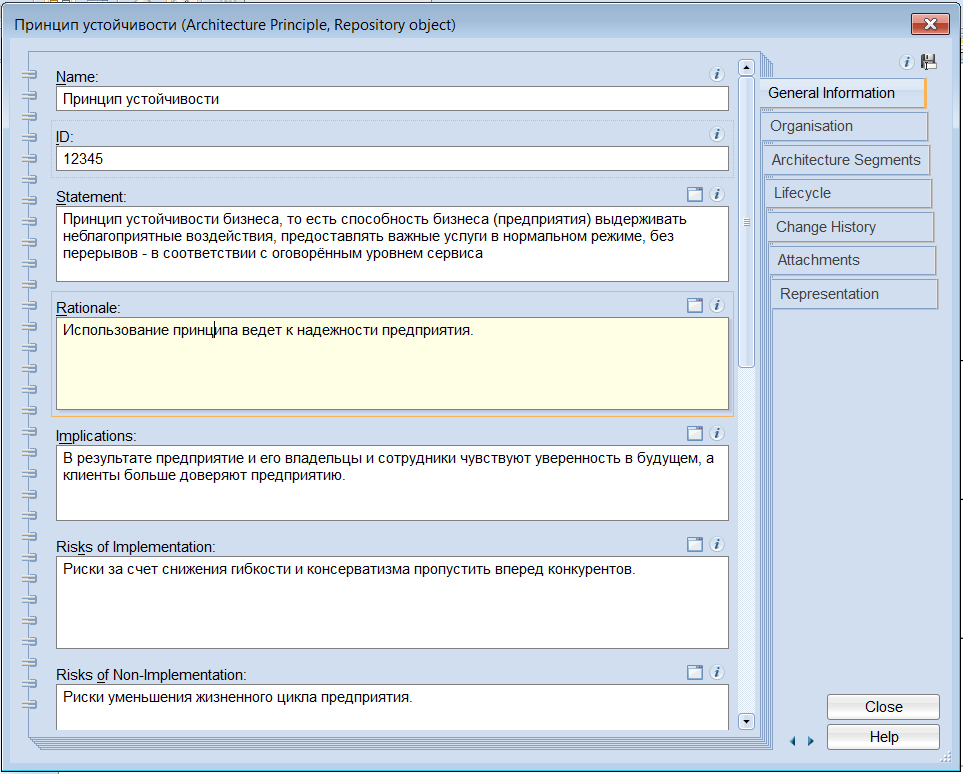
Task: Open Risks of Non-Implementation editor window icon
Action: 695,673
